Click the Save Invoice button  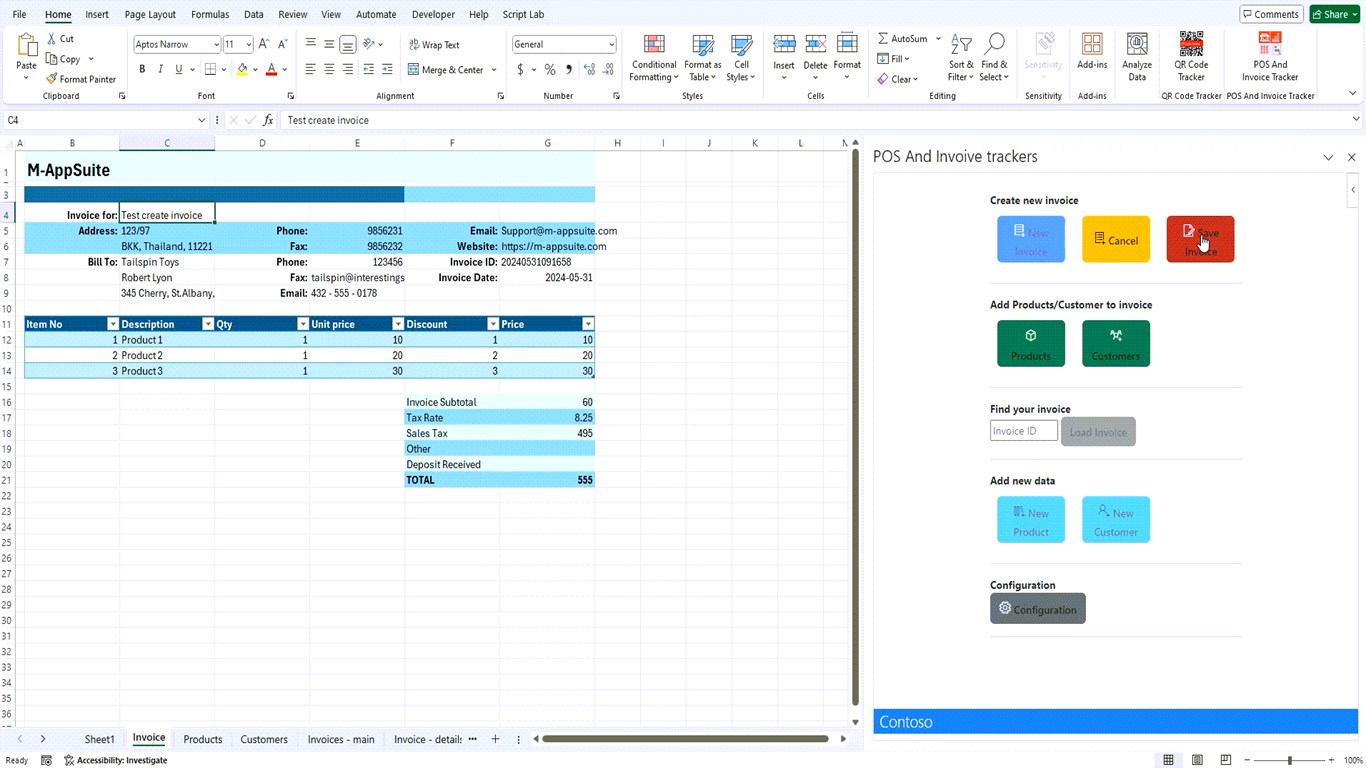(1200, 240)
